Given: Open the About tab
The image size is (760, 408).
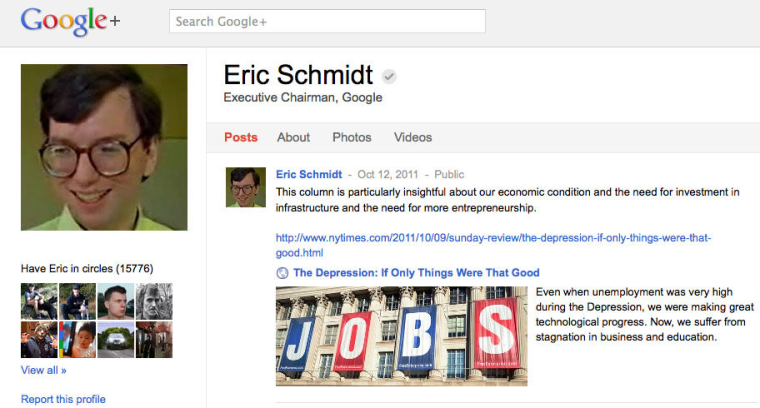Looking at the screenshot, I should click(x=294, y=137).
